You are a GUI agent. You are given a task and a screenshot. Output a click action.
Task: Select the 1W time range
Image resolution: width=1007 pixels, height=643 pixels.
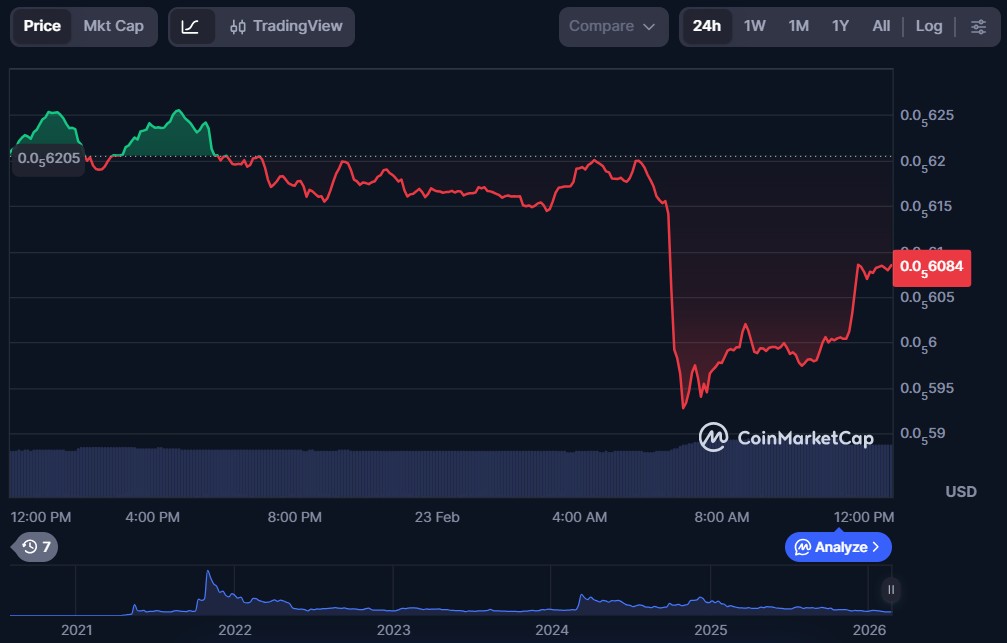[x=754, y=27]
